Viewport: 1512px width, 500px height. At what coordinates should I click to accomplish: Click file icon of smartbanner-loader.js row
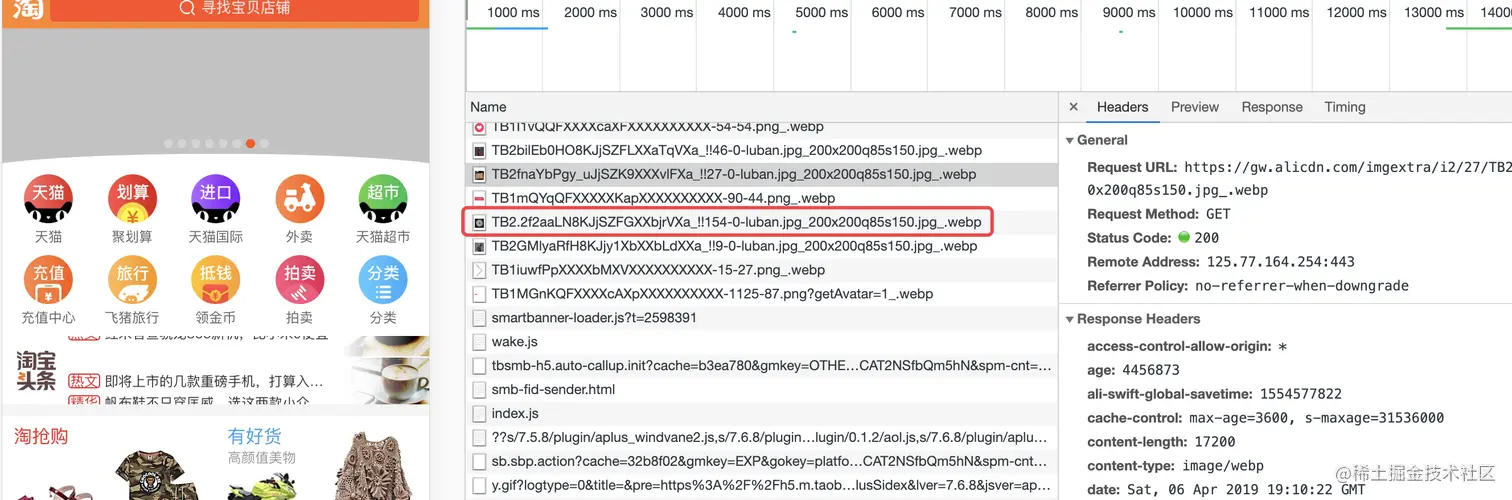click(x=480, y=318)
